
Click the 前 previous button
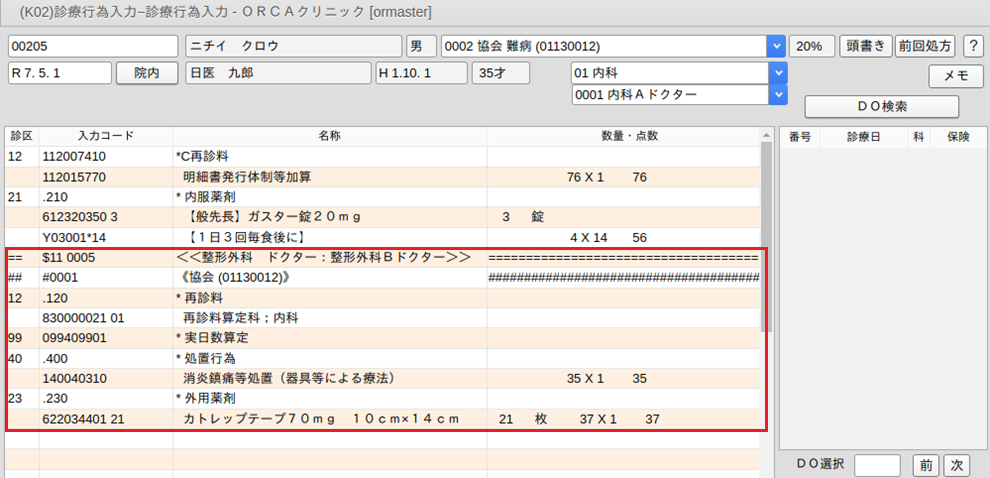click(x=926, y=465)
